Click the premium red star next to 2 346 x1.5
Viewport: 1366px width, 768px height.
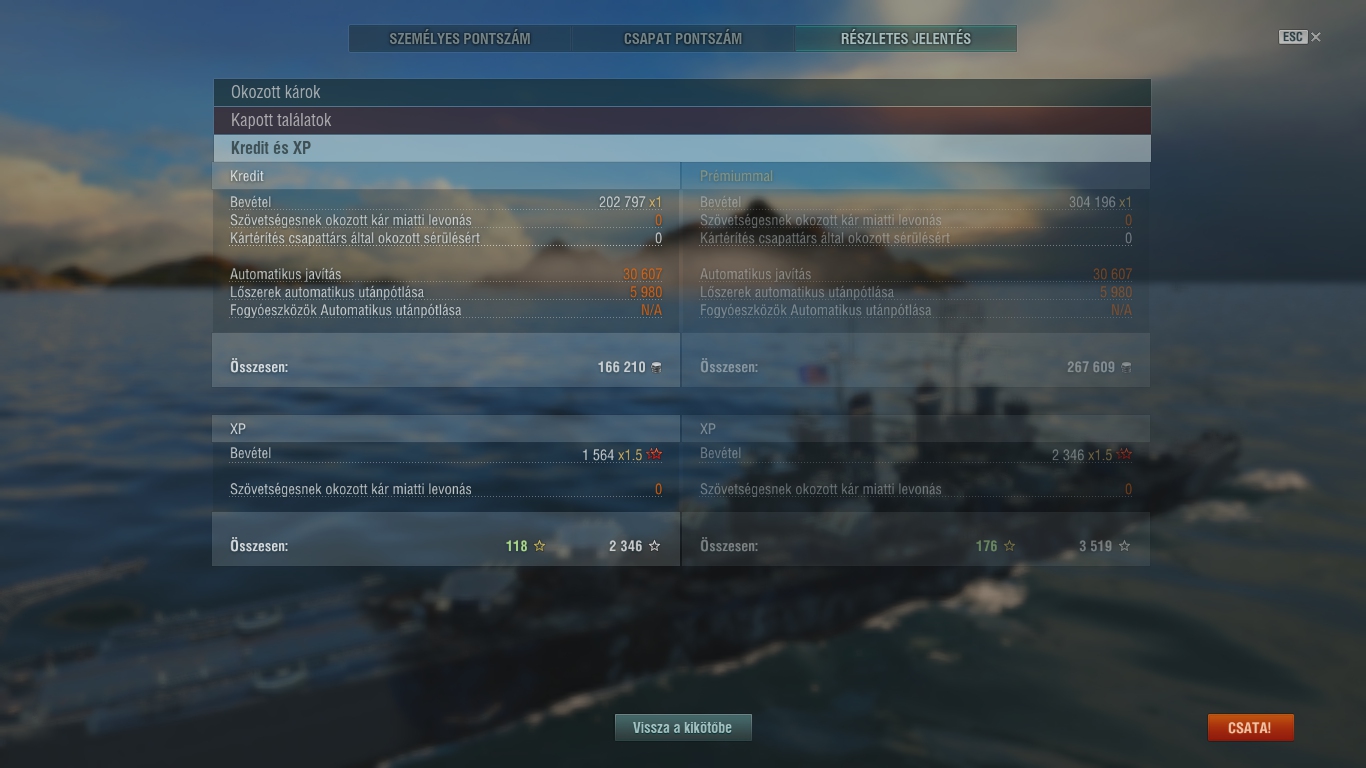point(1124,454)
